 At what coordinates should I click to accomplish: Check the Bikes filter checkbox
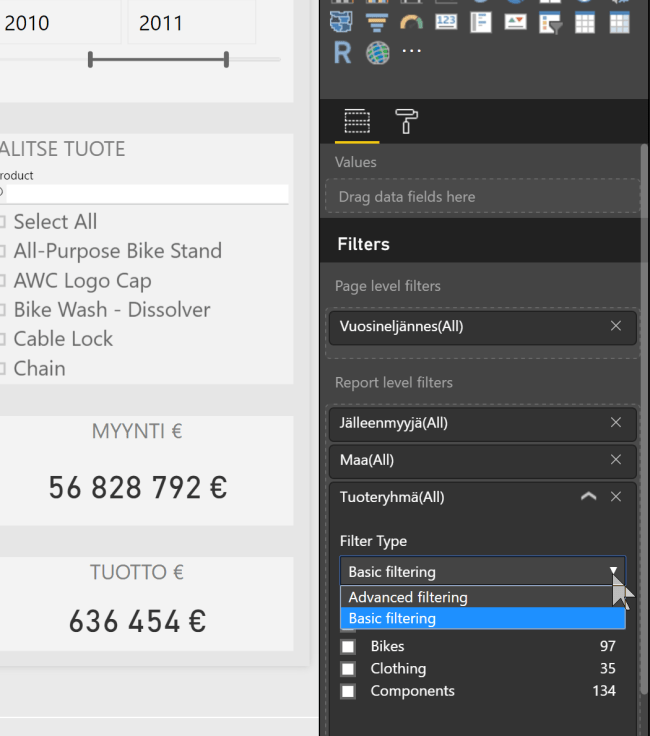(348, 647)
